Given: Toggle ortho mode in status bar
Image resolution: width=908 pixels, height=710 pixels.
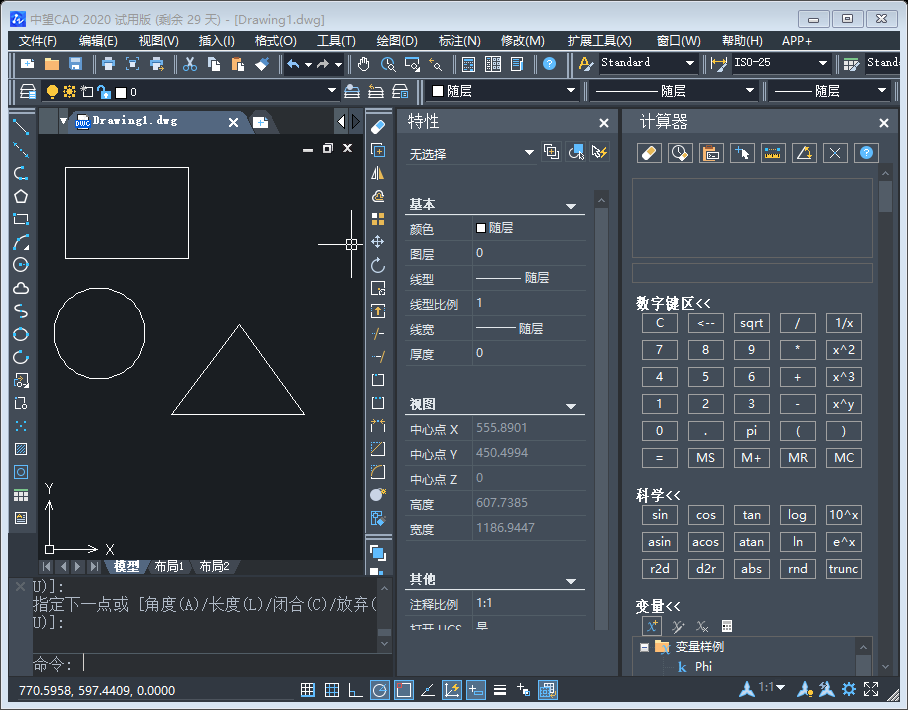Looking at the screenshot, I should [356, 690].
